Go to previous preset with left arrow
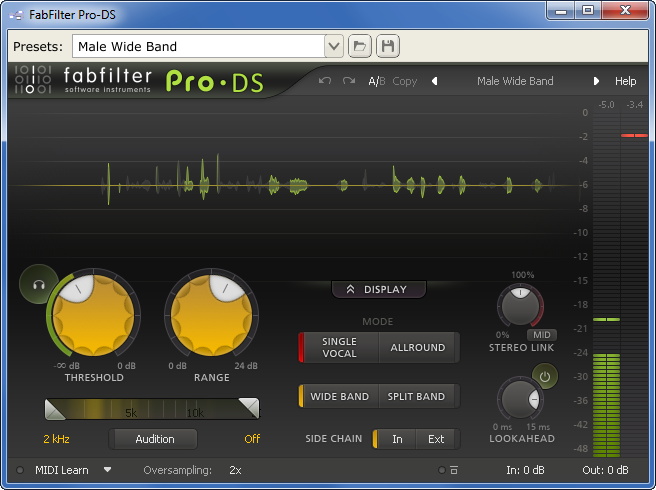The width and height of the screenshot is (656, 490). coord(434,81)
